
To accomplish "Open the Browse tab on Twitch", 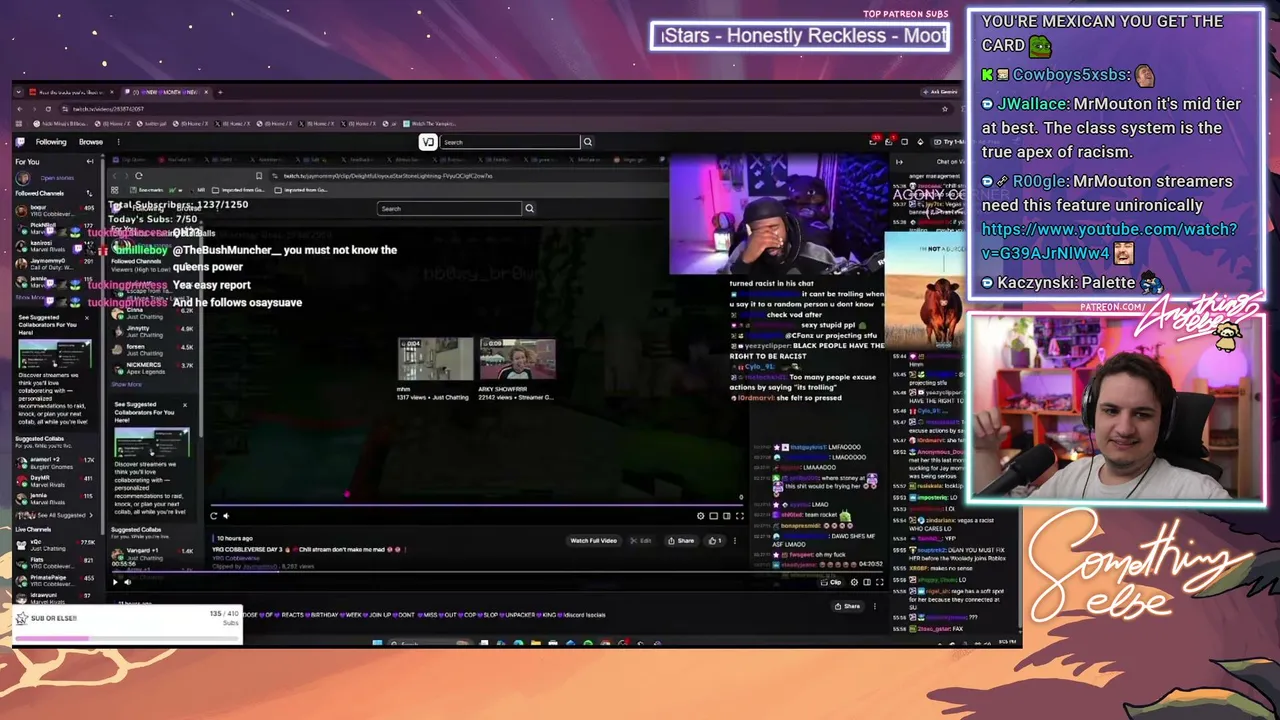I will point(91,142).
